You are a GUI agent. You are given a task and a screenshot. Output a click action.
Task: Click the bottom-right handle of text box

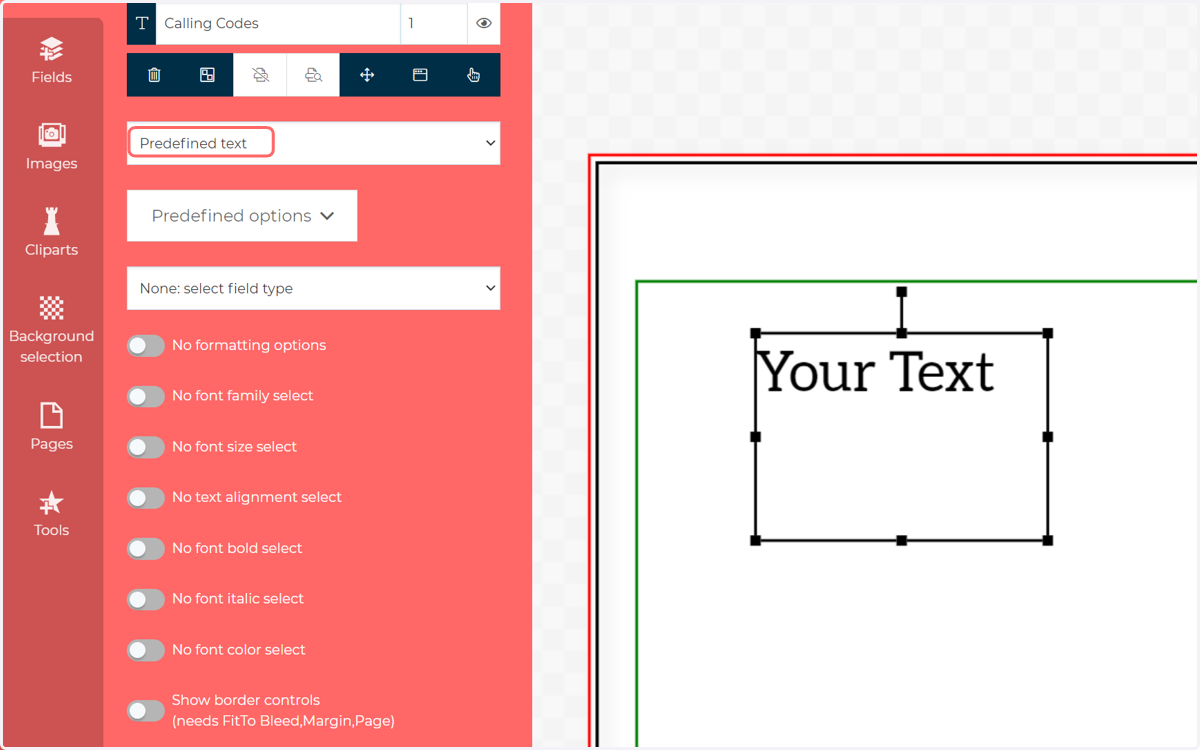pyautogui.click(x=1048, y=541)
